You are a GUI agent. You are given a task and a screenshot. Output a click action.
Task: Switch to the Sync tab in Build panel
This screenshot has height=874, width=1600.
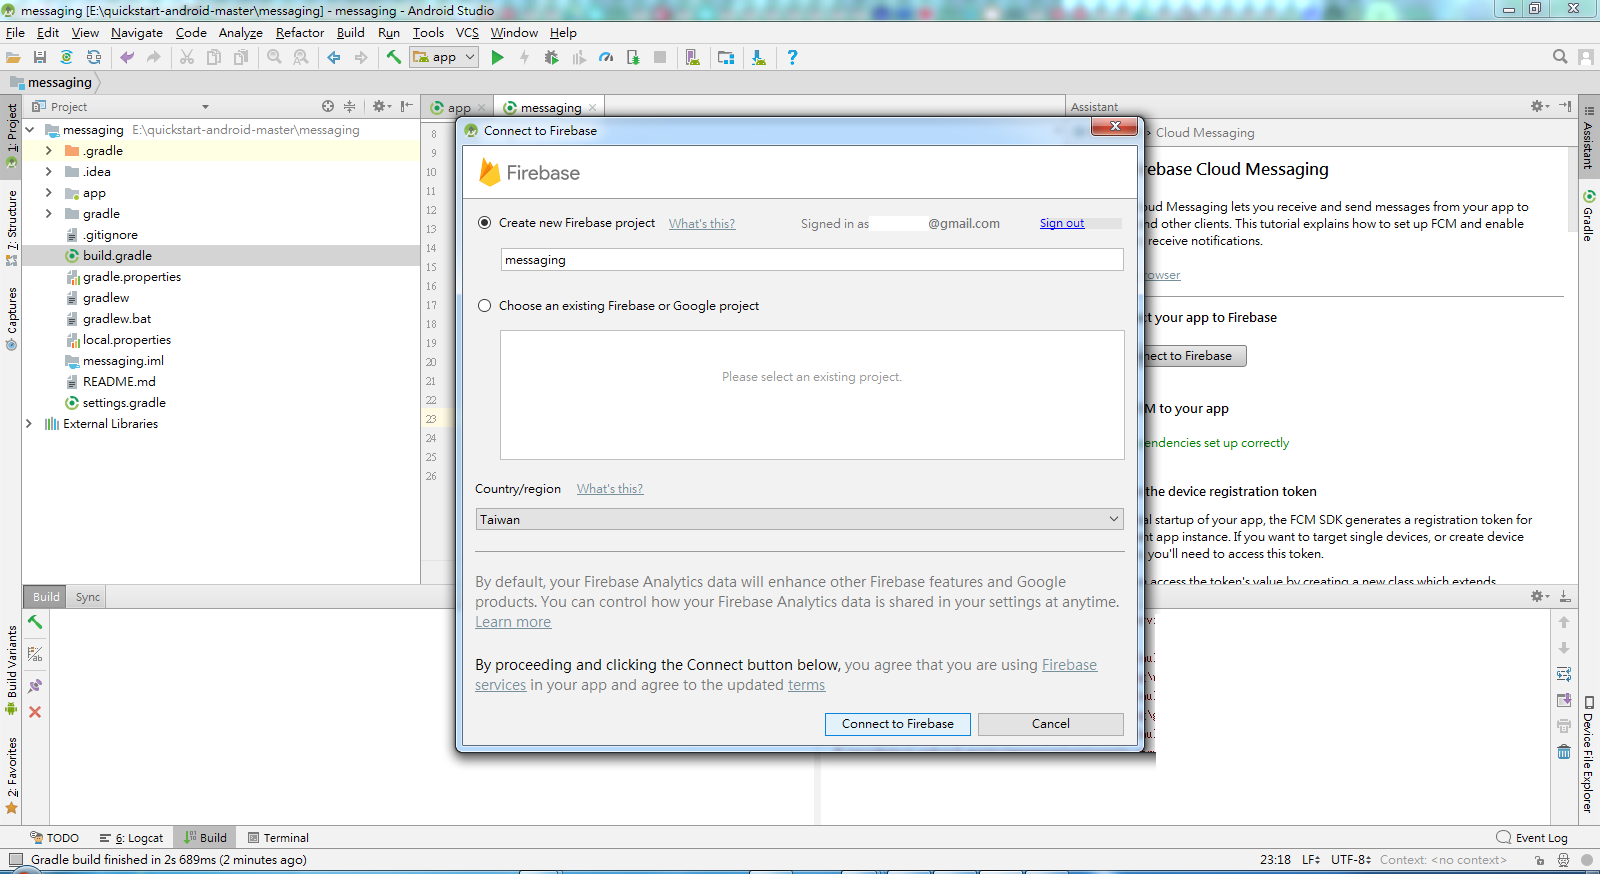pyautogui.click(x=88, y=597)
